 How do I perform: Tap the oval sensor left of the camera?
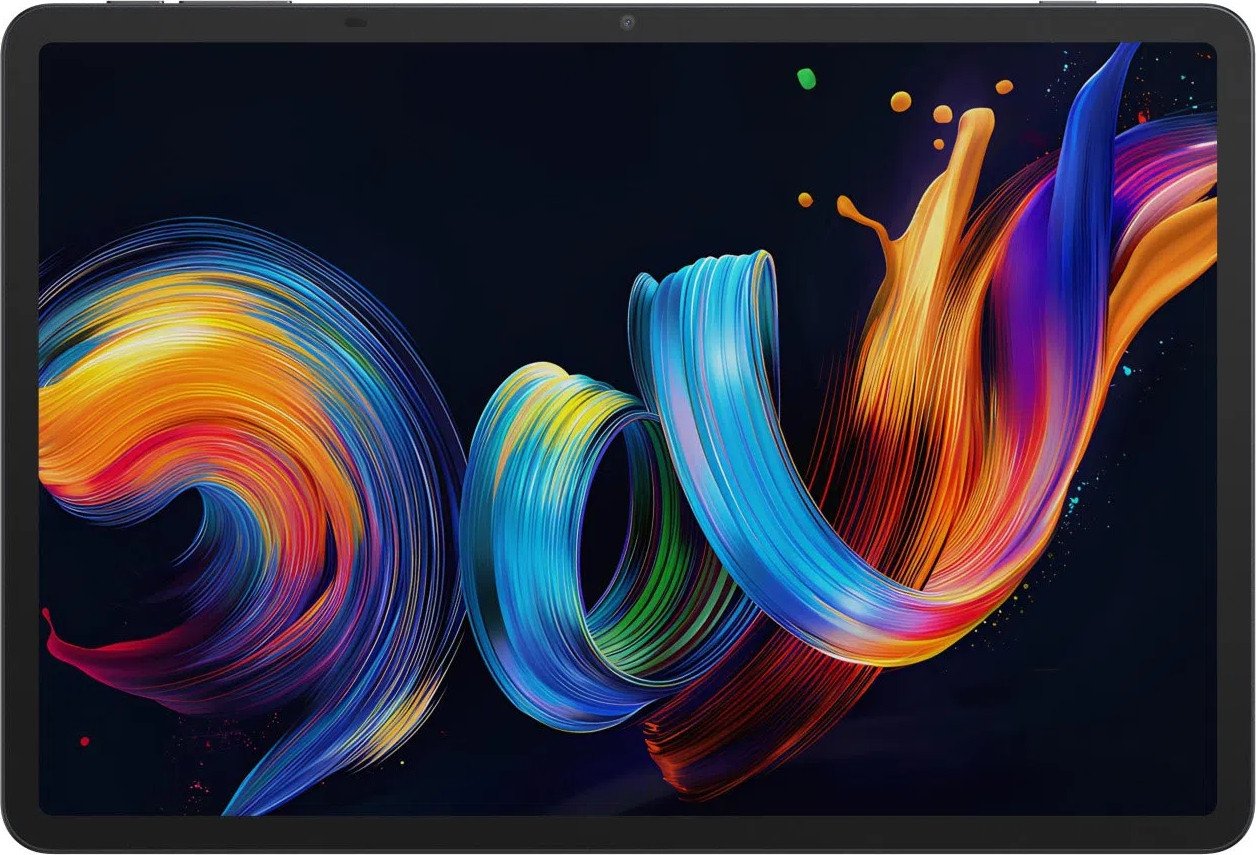coord(354,22)
